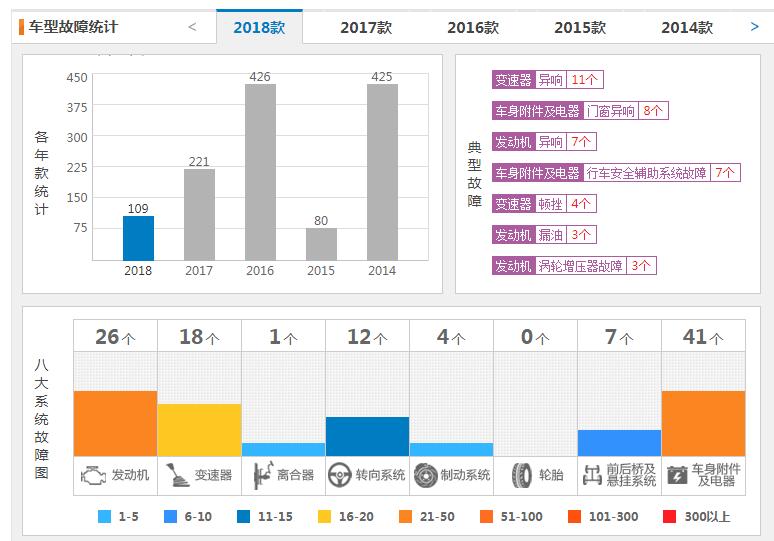
Task: Click the light-blue 制动系统 4个 block
Action: [x=451, y=450]
